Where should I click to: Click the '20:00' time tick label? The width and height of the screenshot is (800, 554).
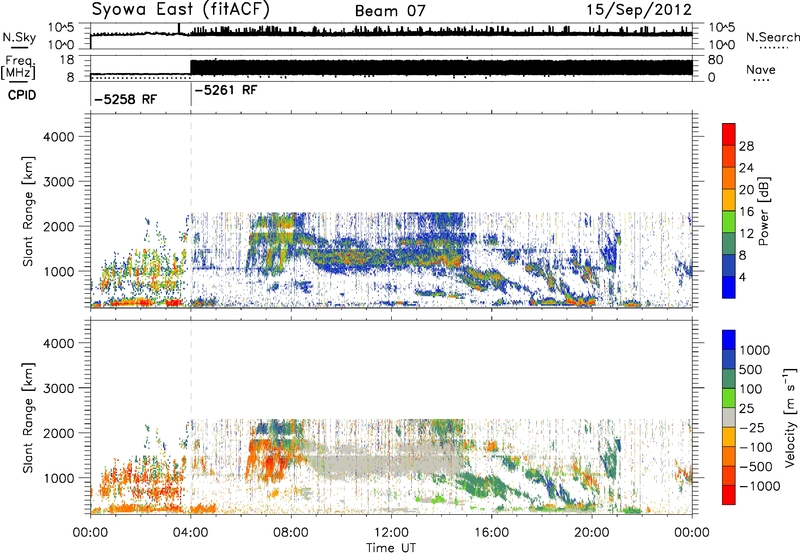click(x=592, y=533)
